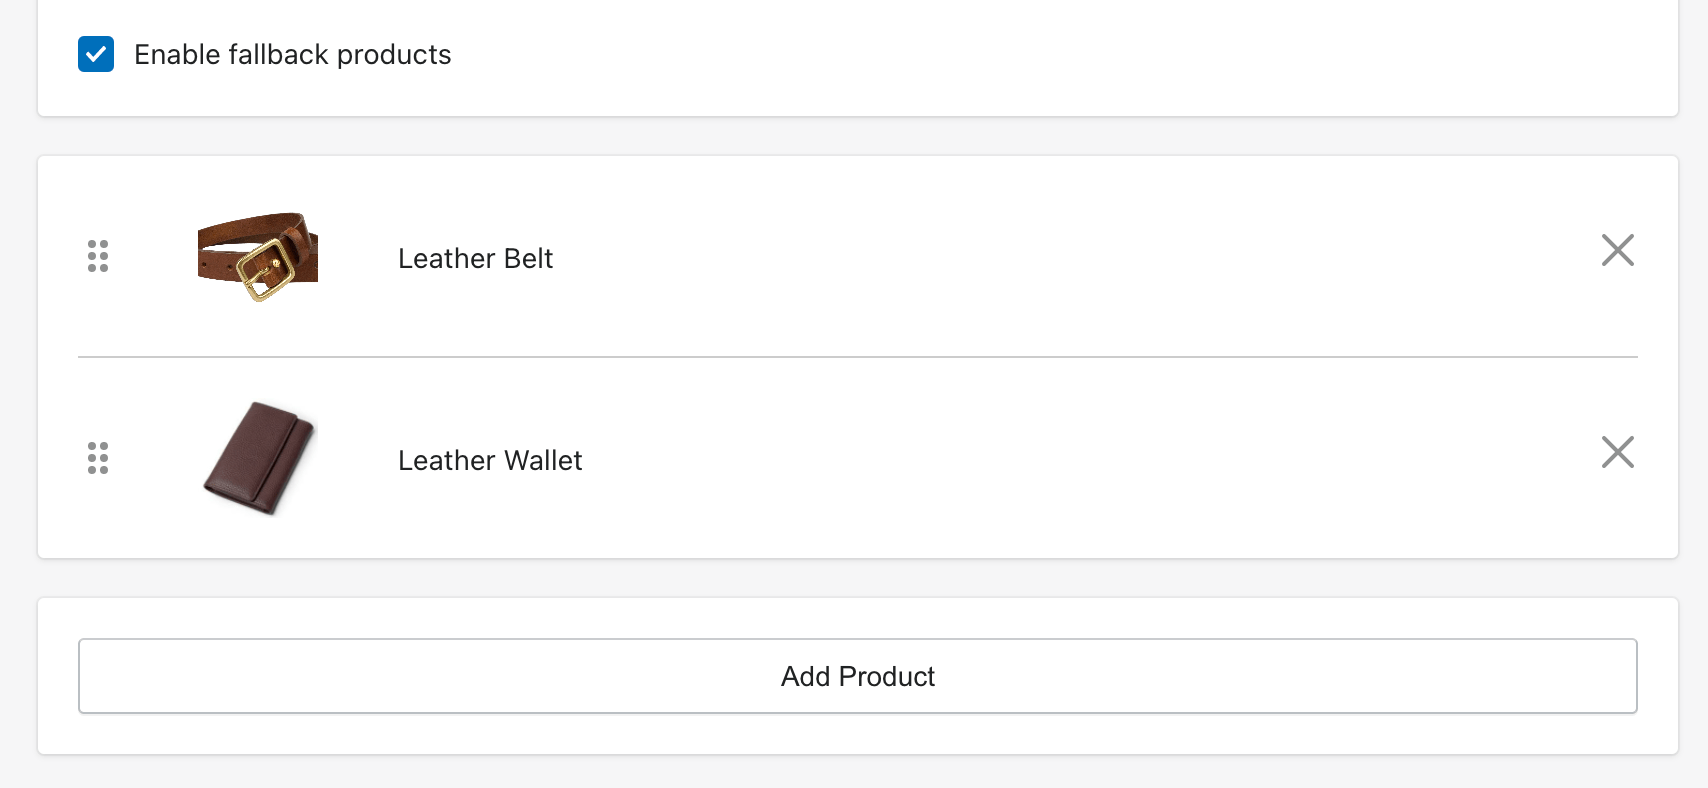1708x788 pixels.
Task: Delete the wallet from the fallback list
Action: (1617, 452)
